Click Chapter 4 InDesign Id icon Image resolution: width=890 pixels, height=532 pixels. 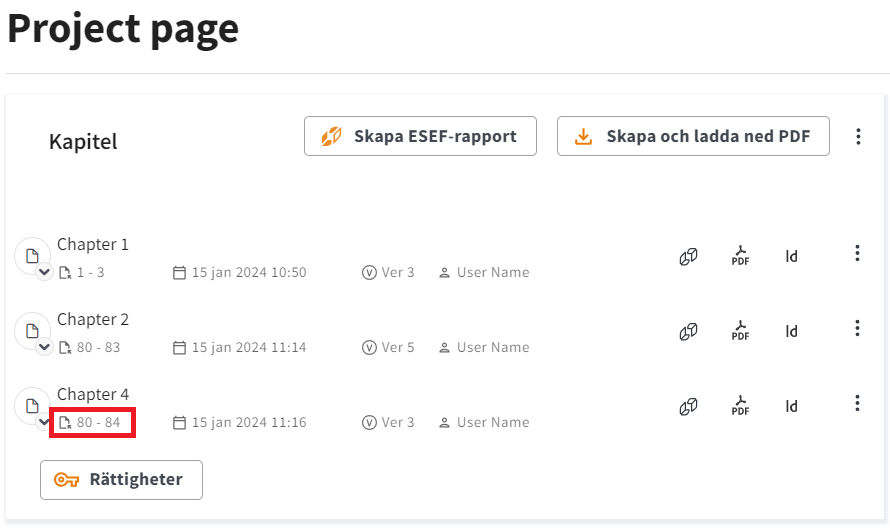(x=791, y=407)
